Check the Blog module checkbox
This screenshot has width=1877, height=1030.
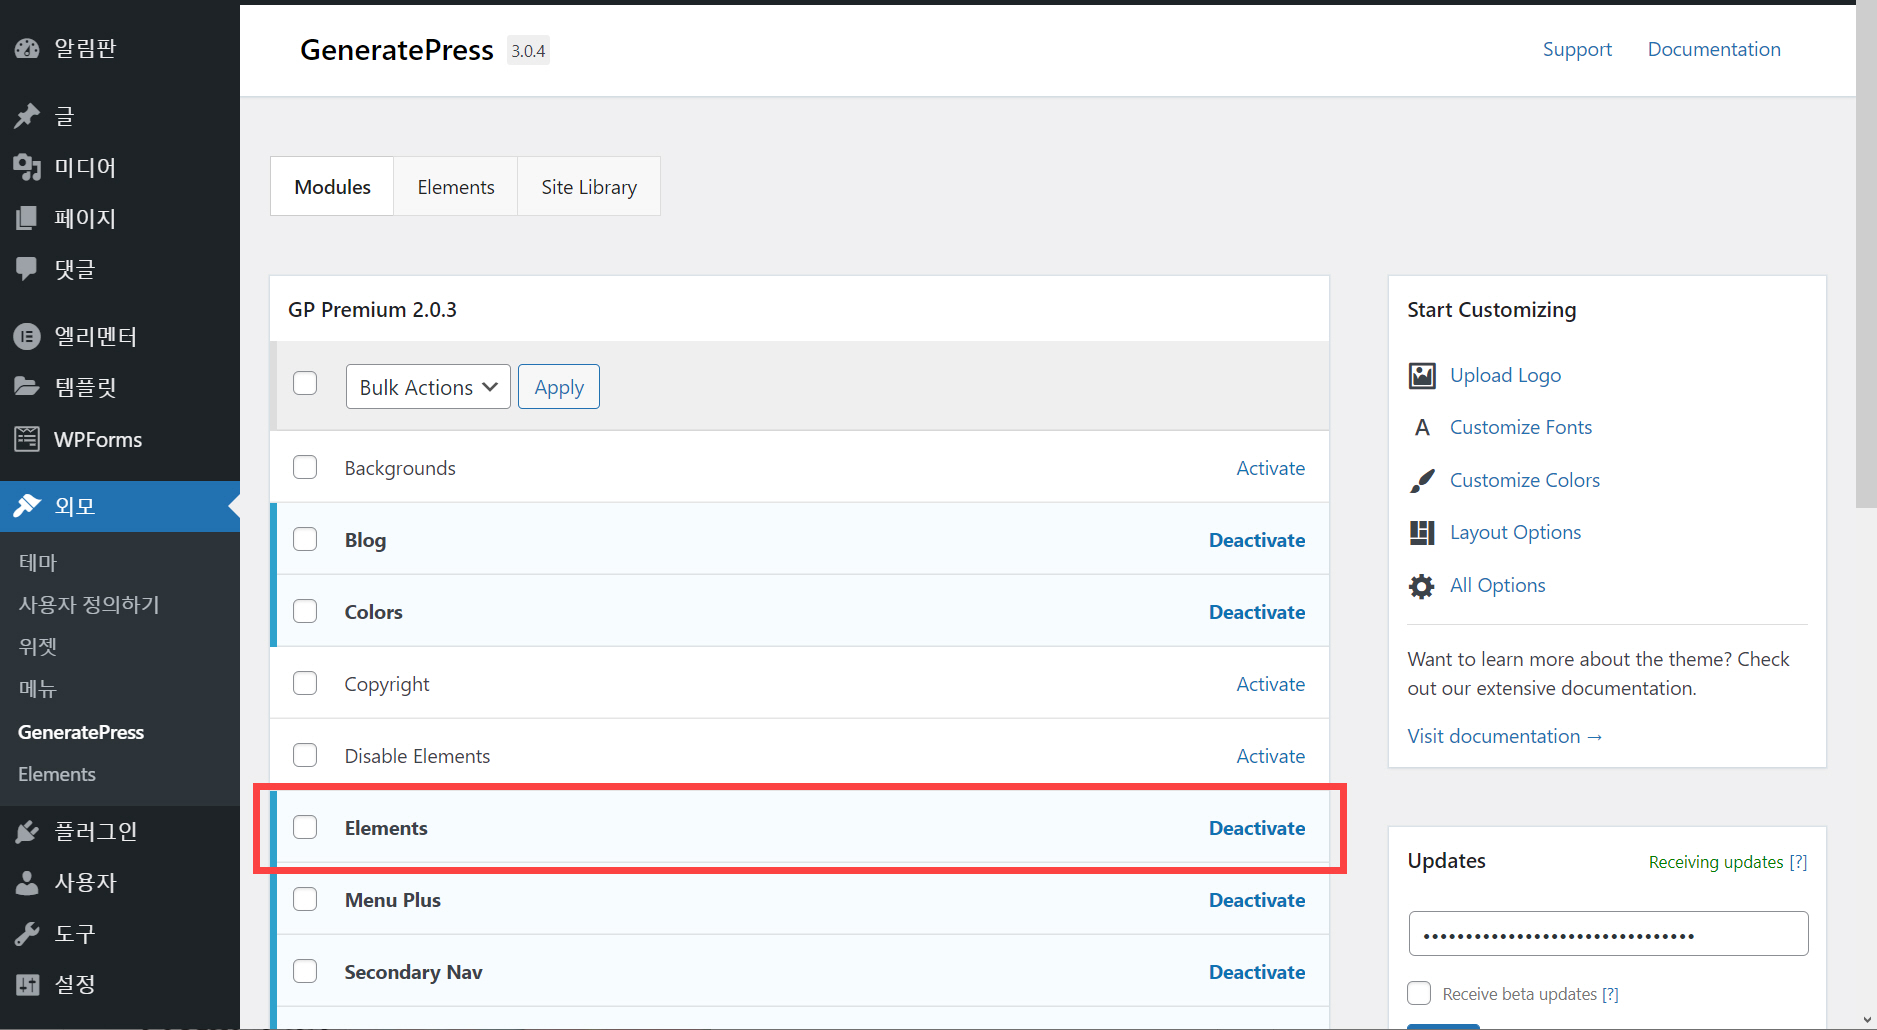point(305,539)
